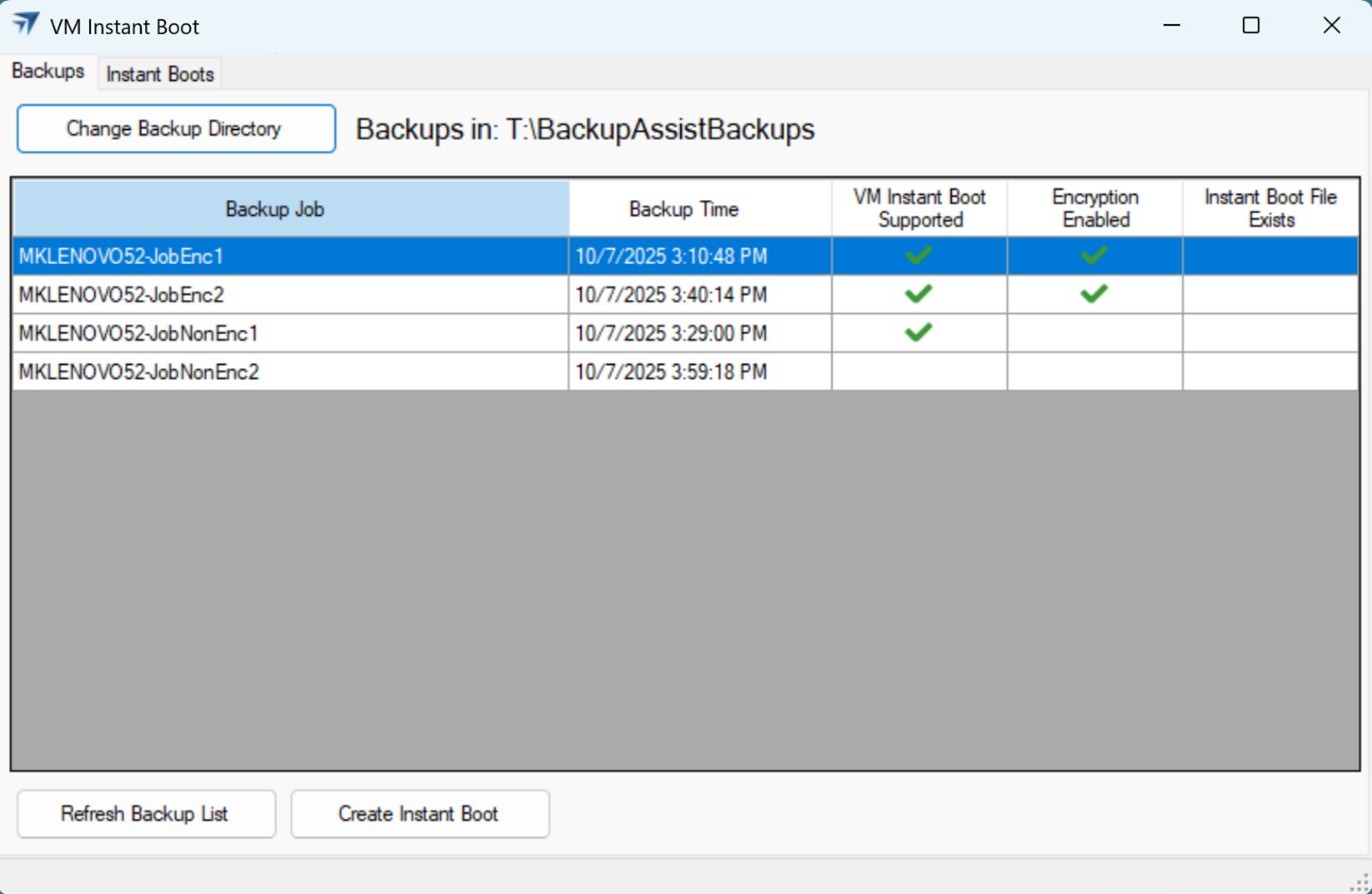Click Create Instant Boot button

[x=419, y=814]
